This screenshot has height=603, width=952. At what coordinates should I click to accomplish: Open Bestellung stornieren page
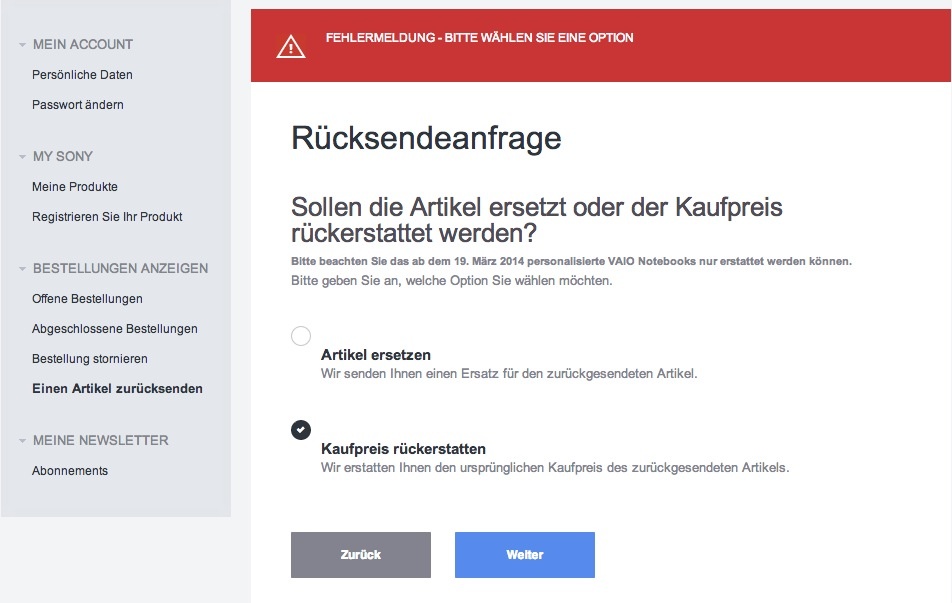(90, 359)
